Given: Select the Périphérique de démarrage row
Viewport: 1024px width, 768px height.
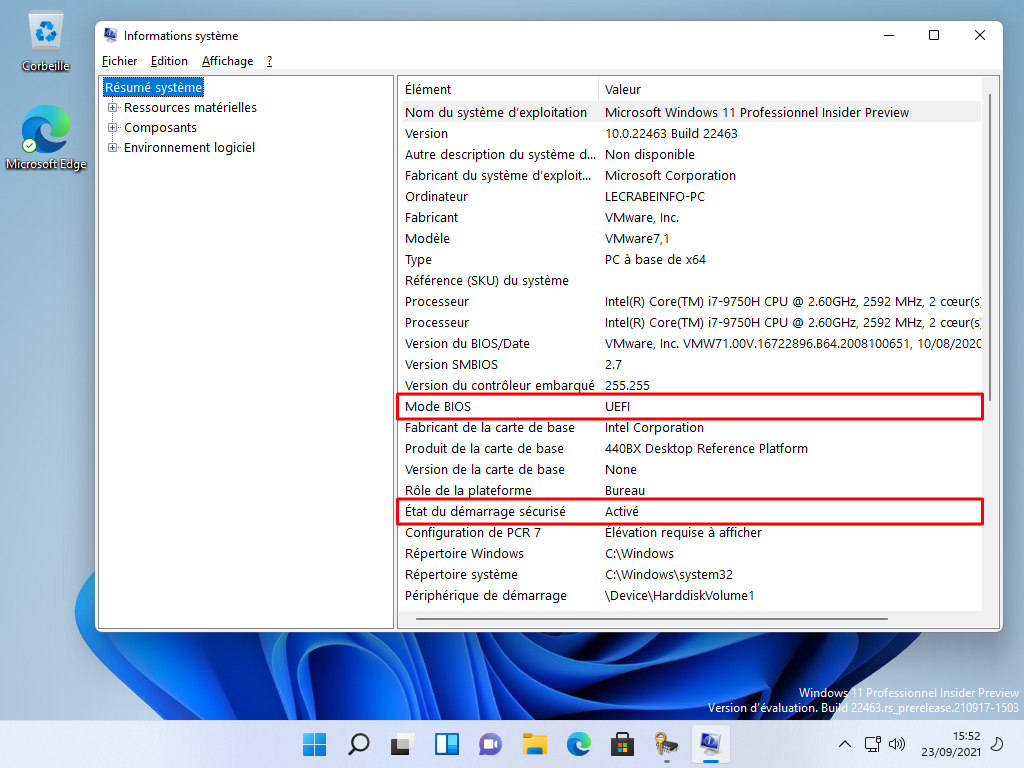Looking at the screenshot, I should [690, 596].
